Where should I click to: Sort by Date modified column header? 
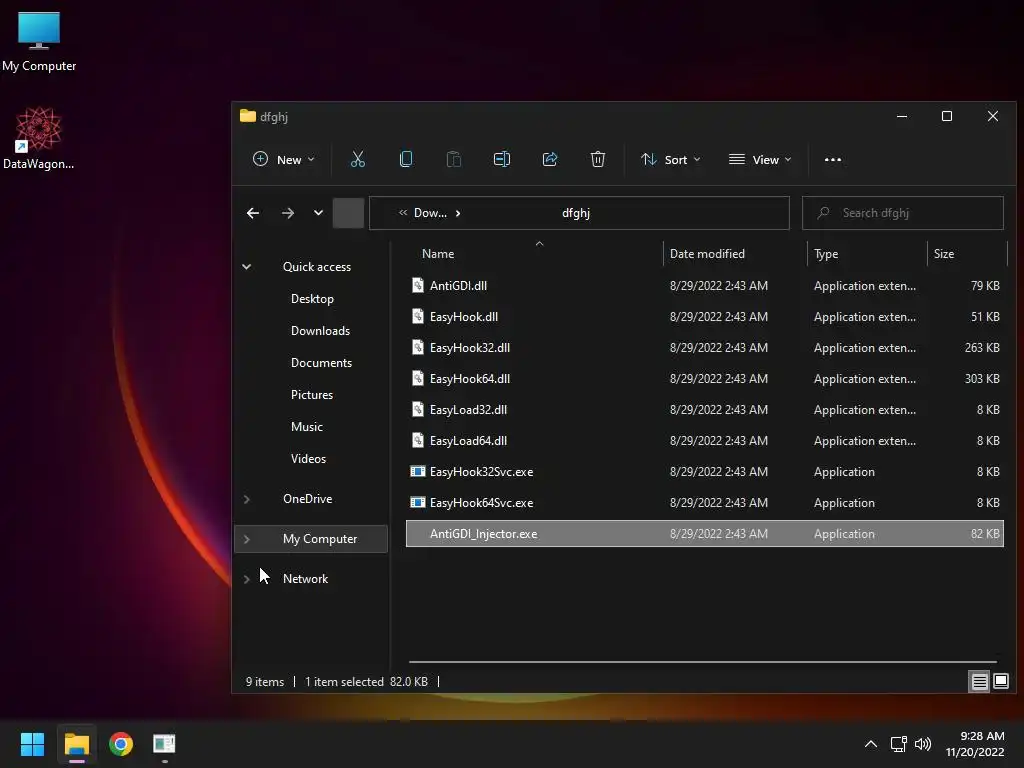click(707, 254)
